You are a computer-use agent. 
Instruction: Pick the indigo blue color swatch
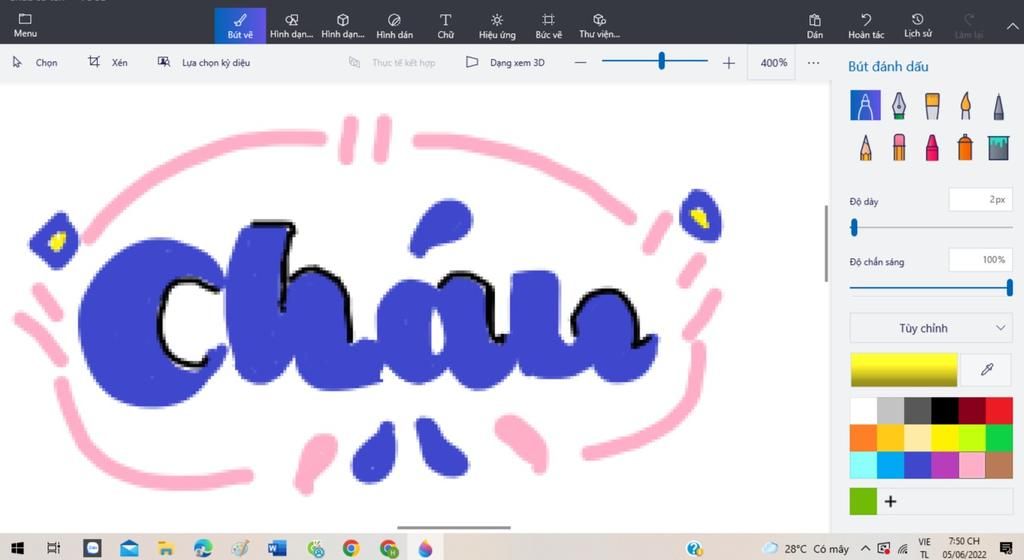(918, 465)
